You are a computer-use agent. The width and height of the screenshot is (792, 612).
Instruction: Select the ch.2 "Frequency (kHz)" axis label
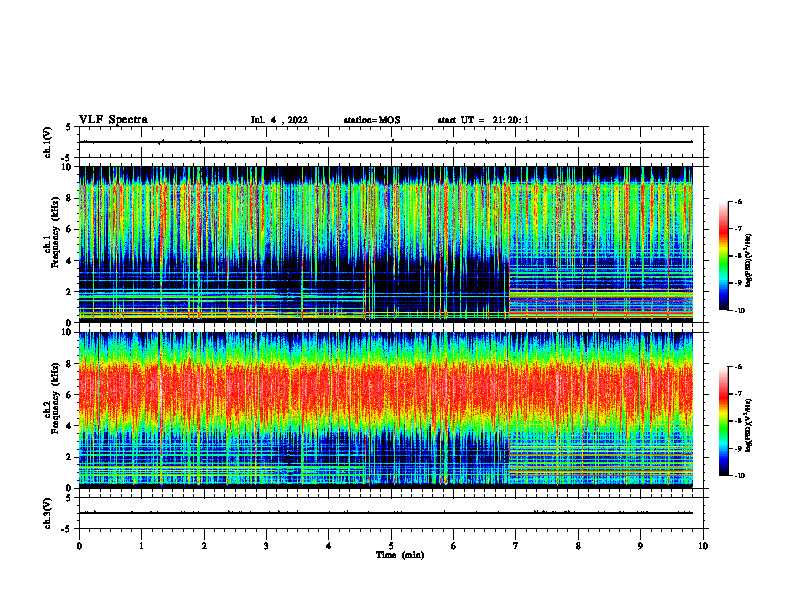(x=55, y=398)
